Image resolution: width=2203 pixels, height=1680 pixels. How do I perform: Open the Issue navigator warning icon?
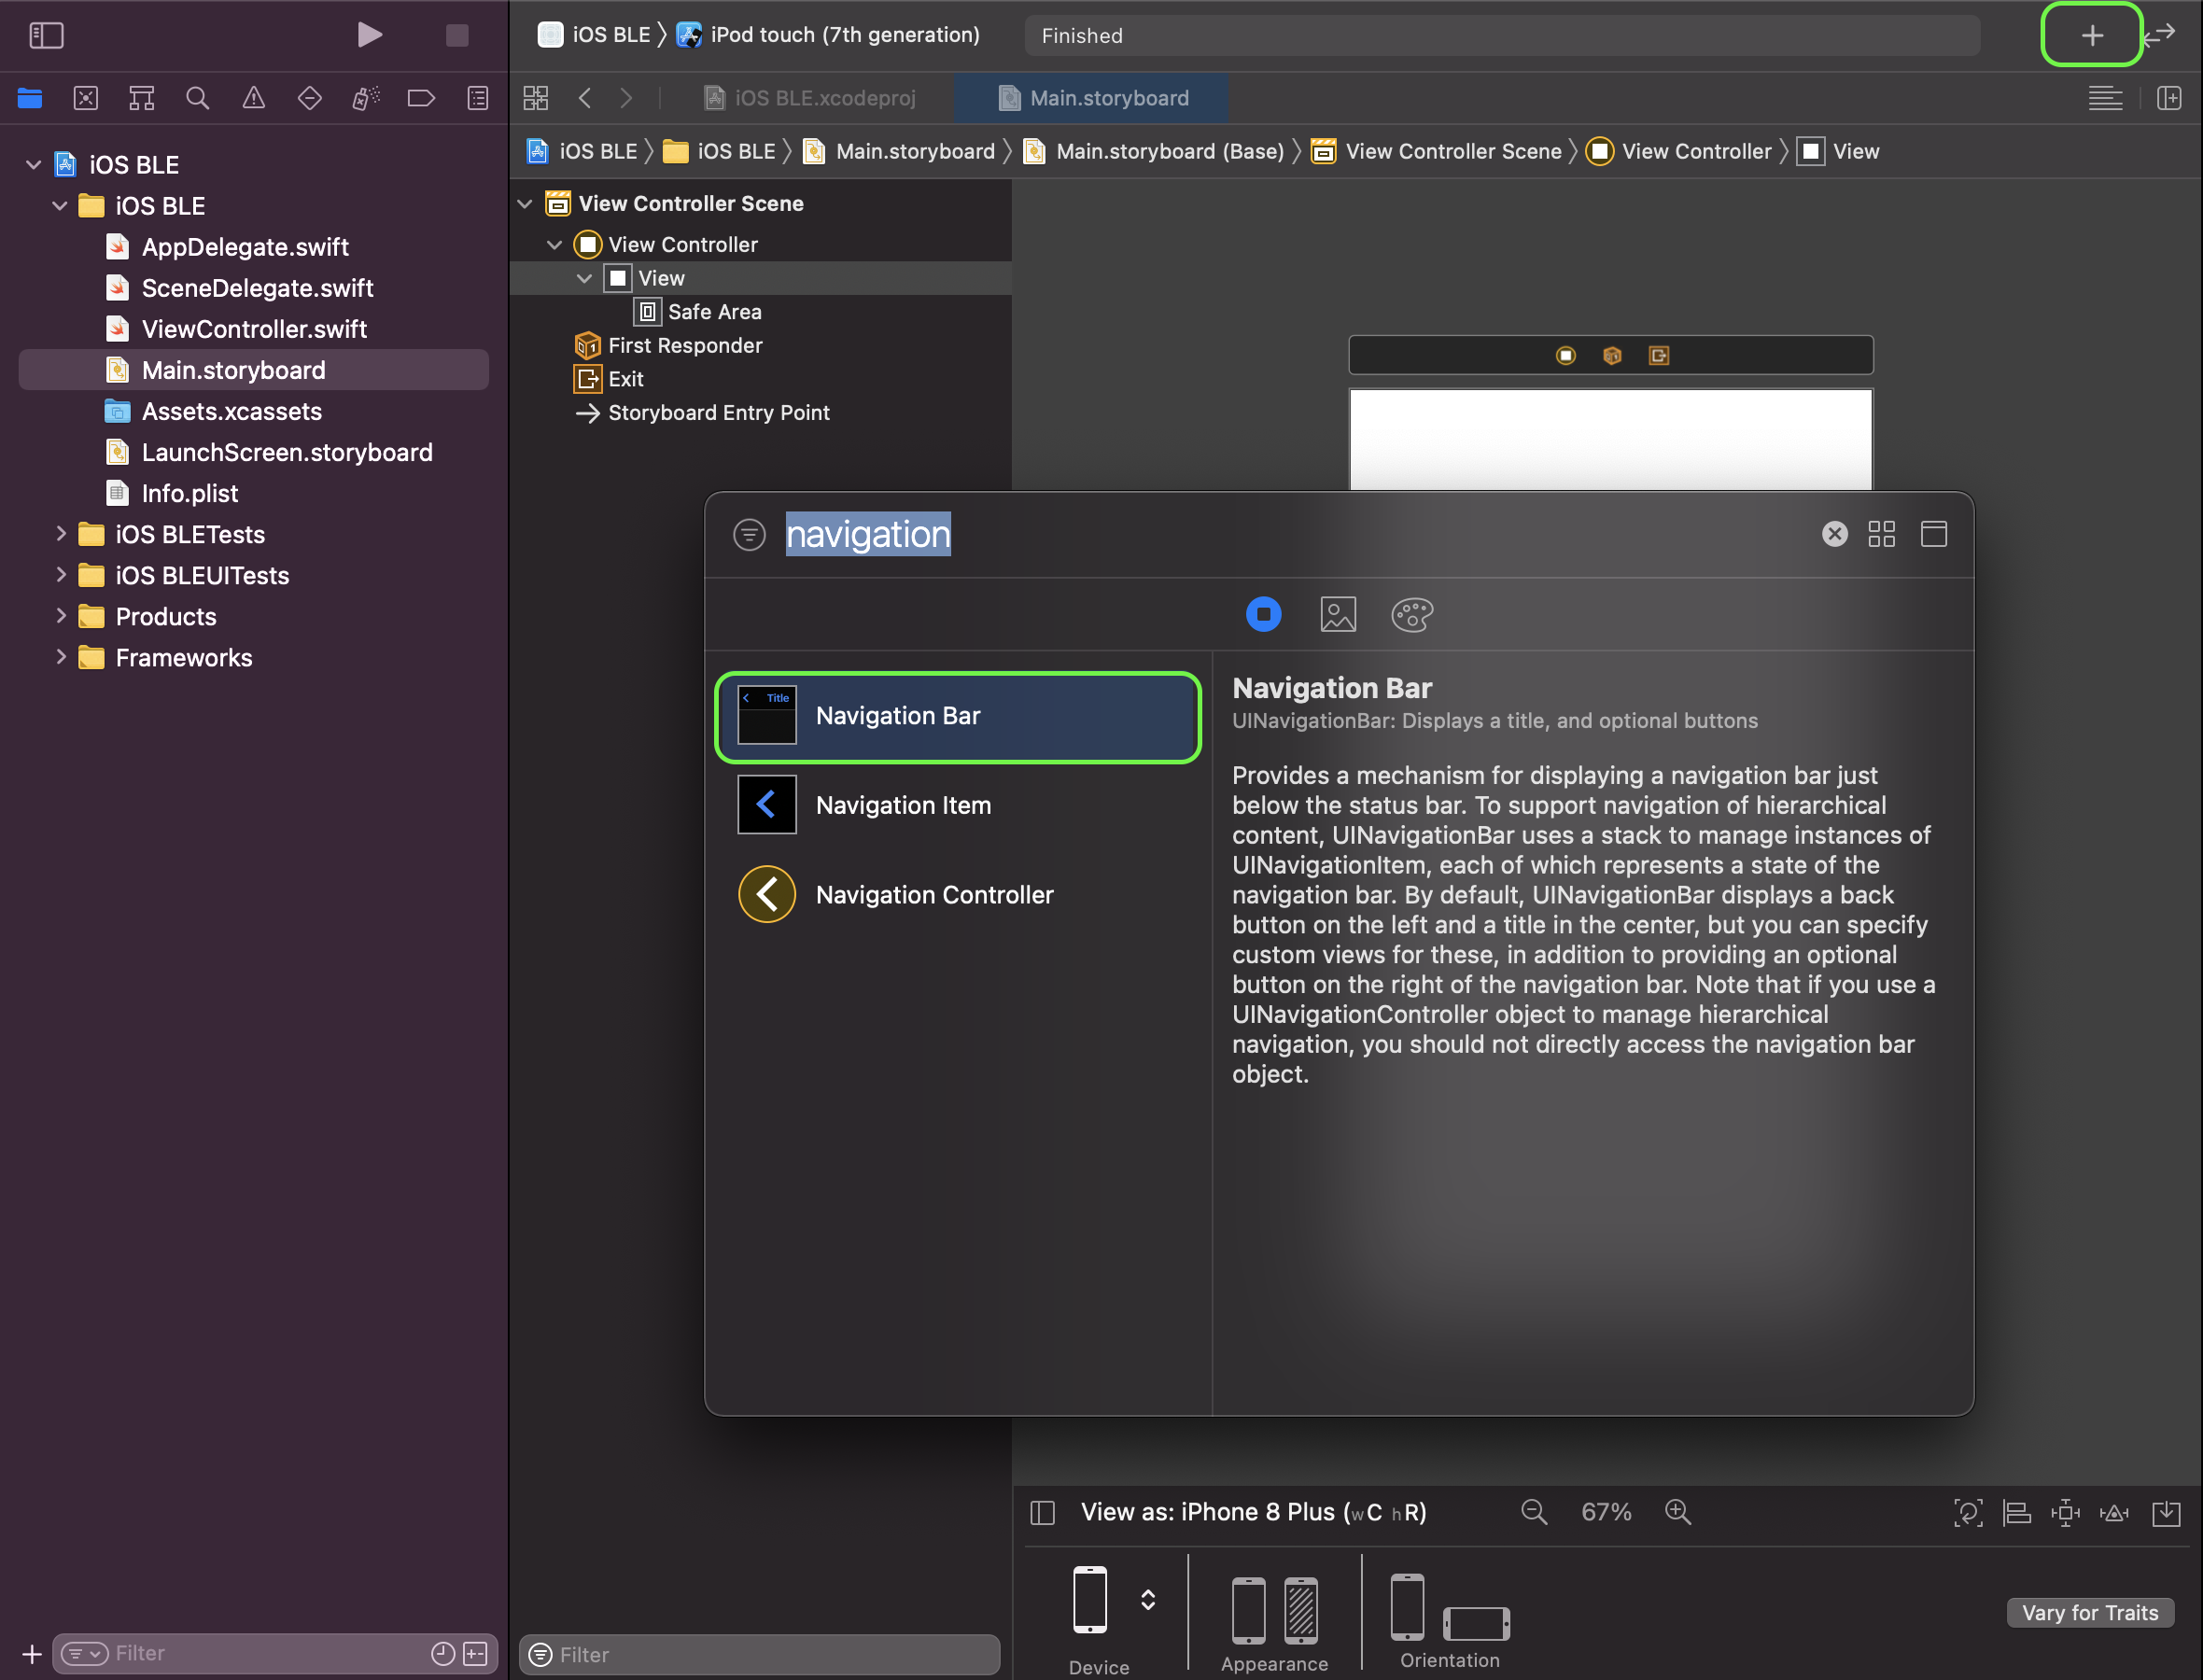(x=254, y=98)
